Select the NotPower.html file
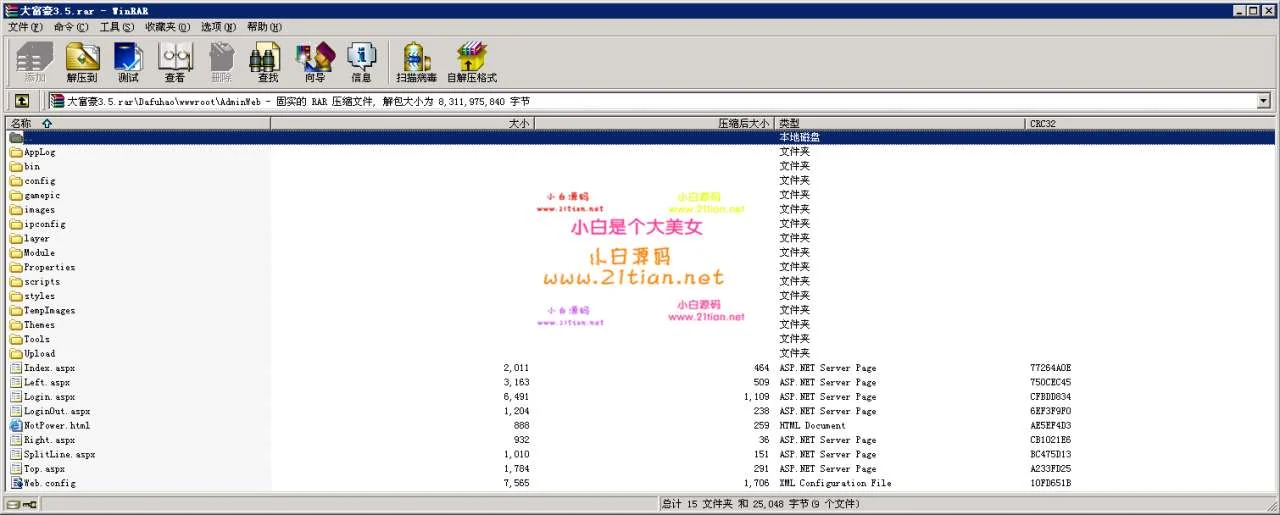The height and width of the screenshot is (515, 1280). click(x=56, y=426)
